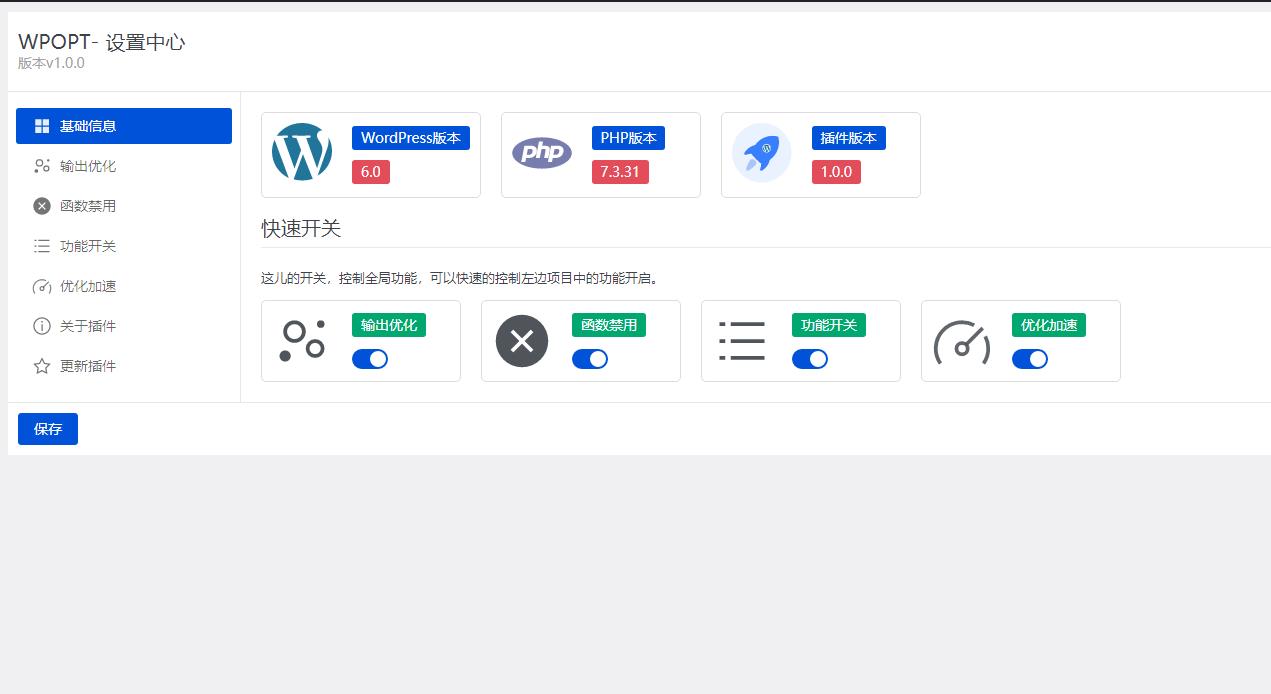Turn off the 优化加速 switch
1271x694 pixels.
click(1030, 359)
